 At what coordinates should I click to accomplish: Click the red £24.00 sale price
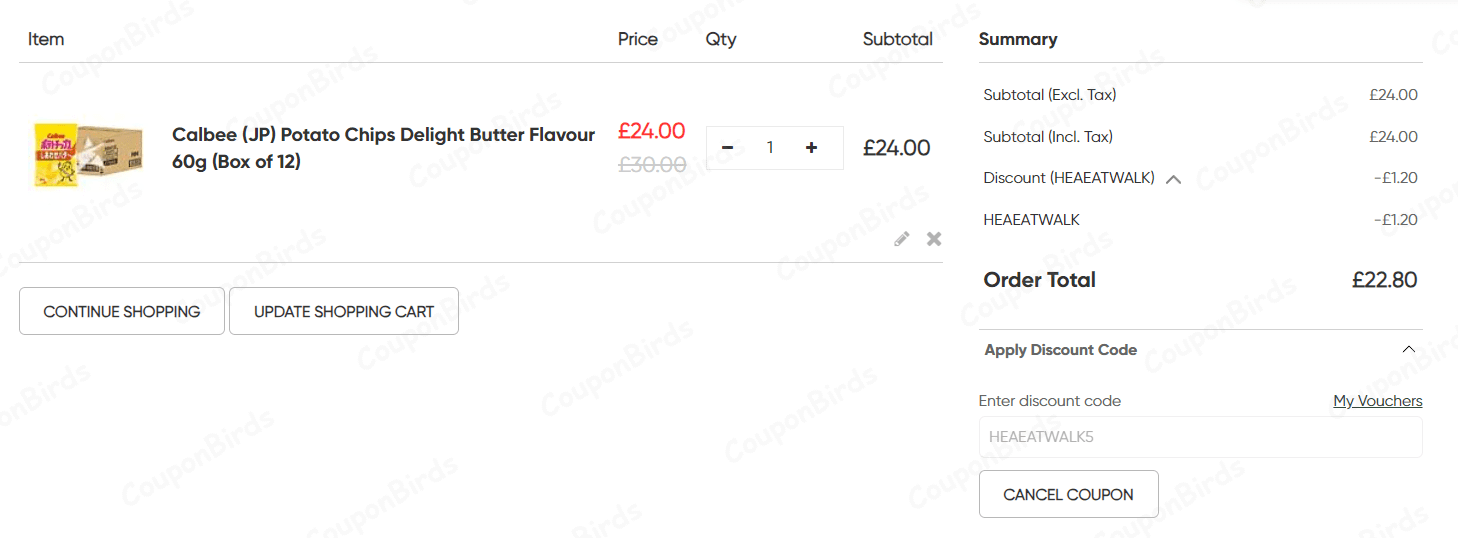(651, 131)
